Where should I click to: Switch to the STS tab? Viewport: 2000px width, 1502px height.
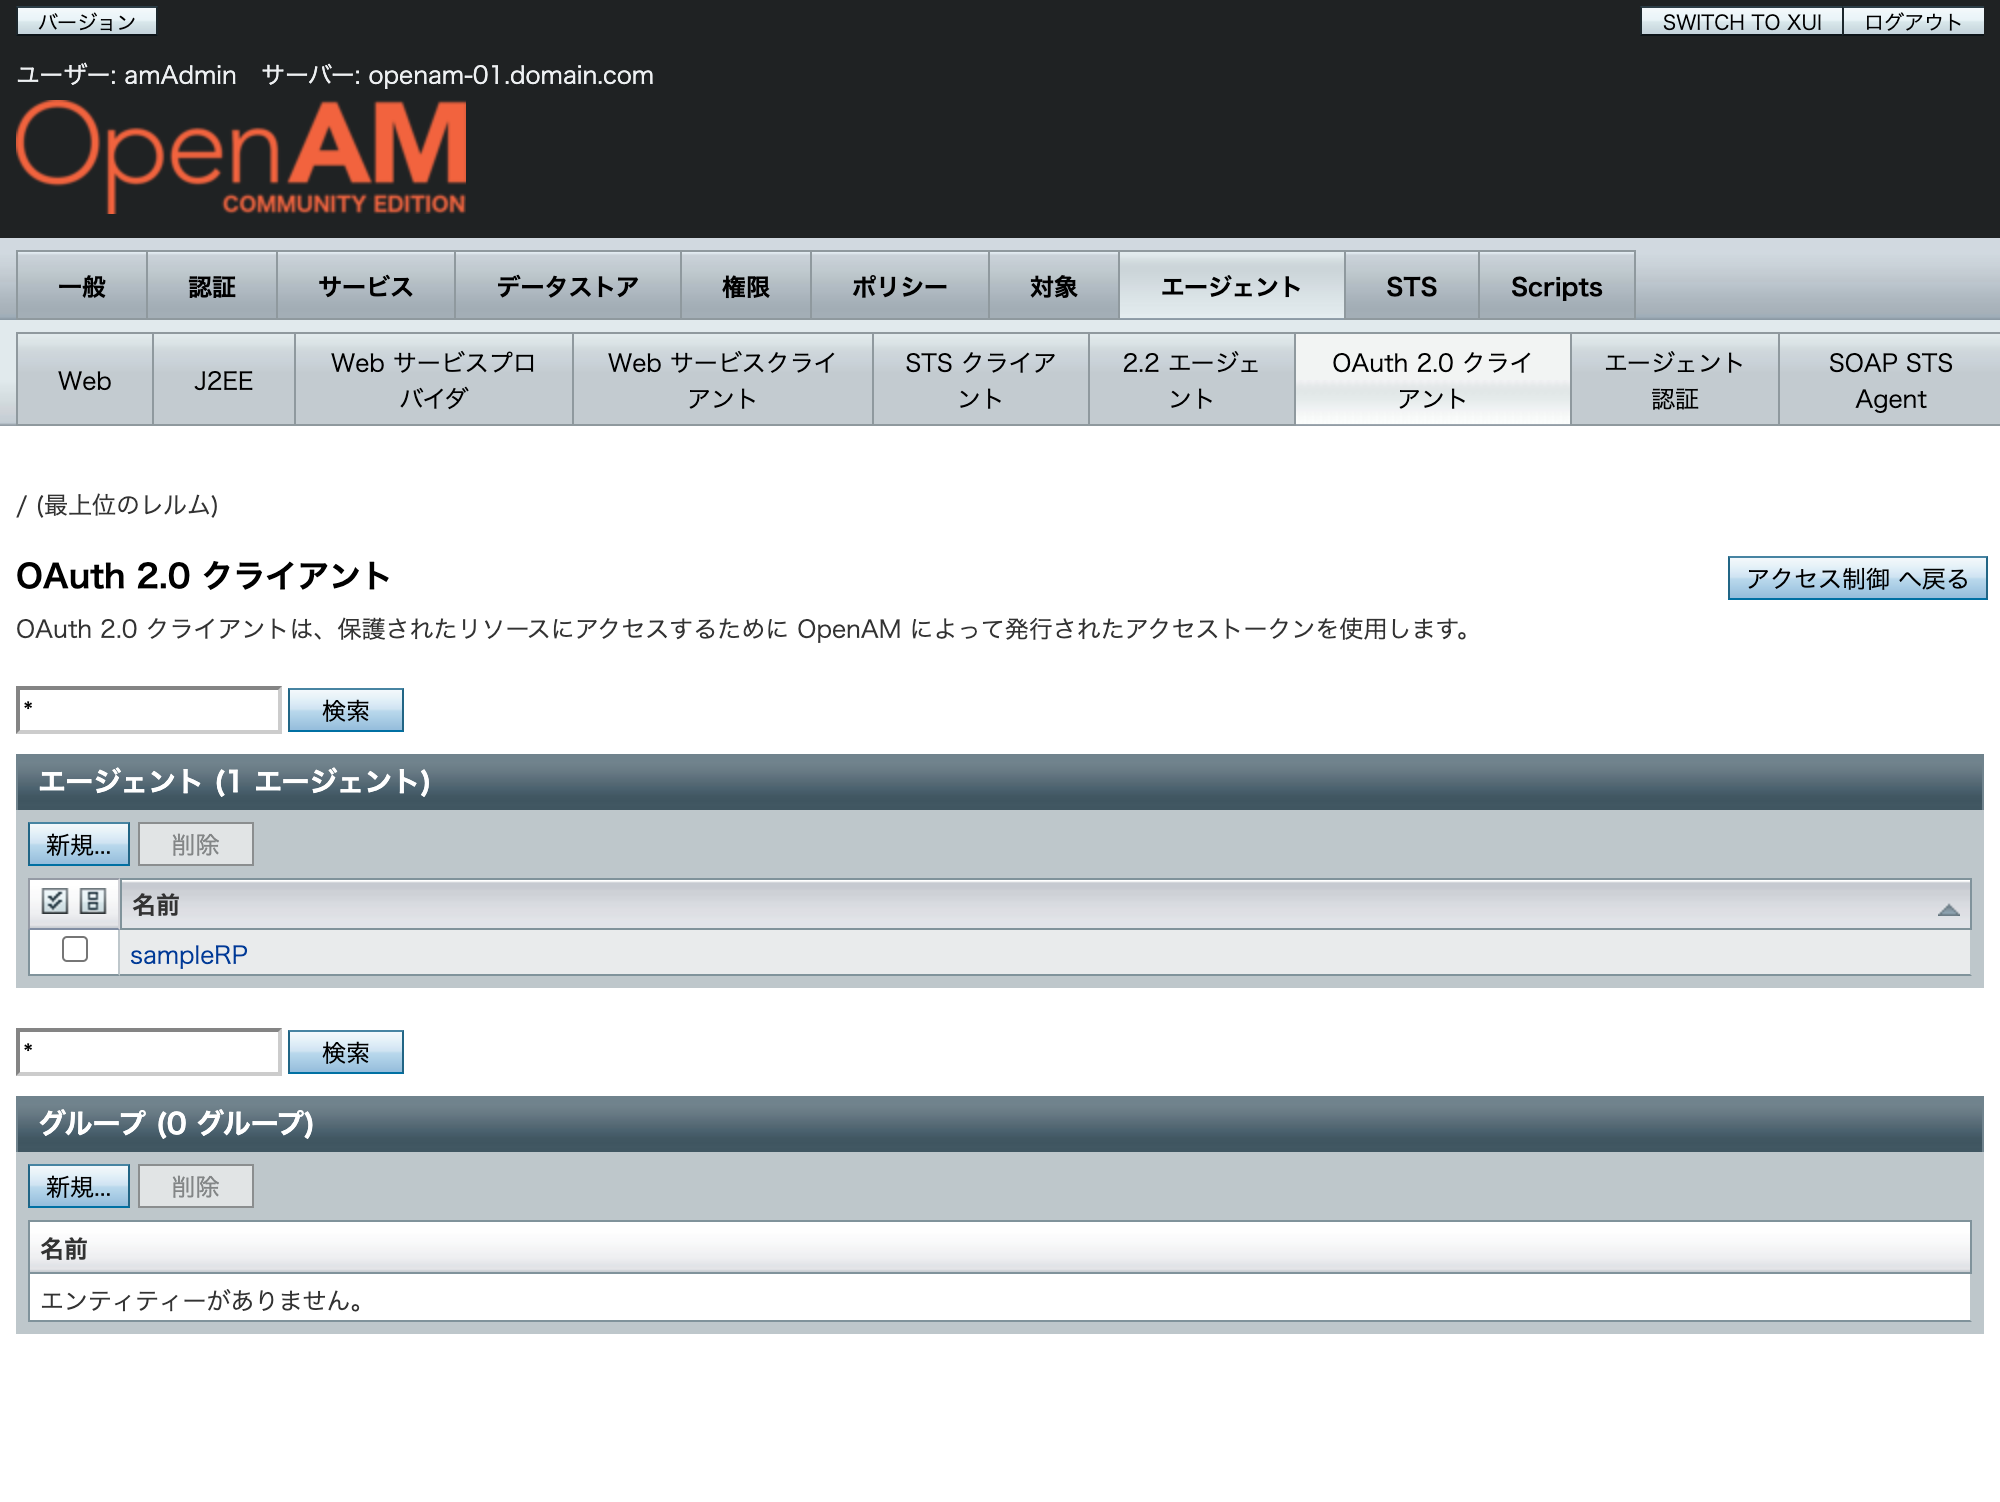click(1410, 286)
